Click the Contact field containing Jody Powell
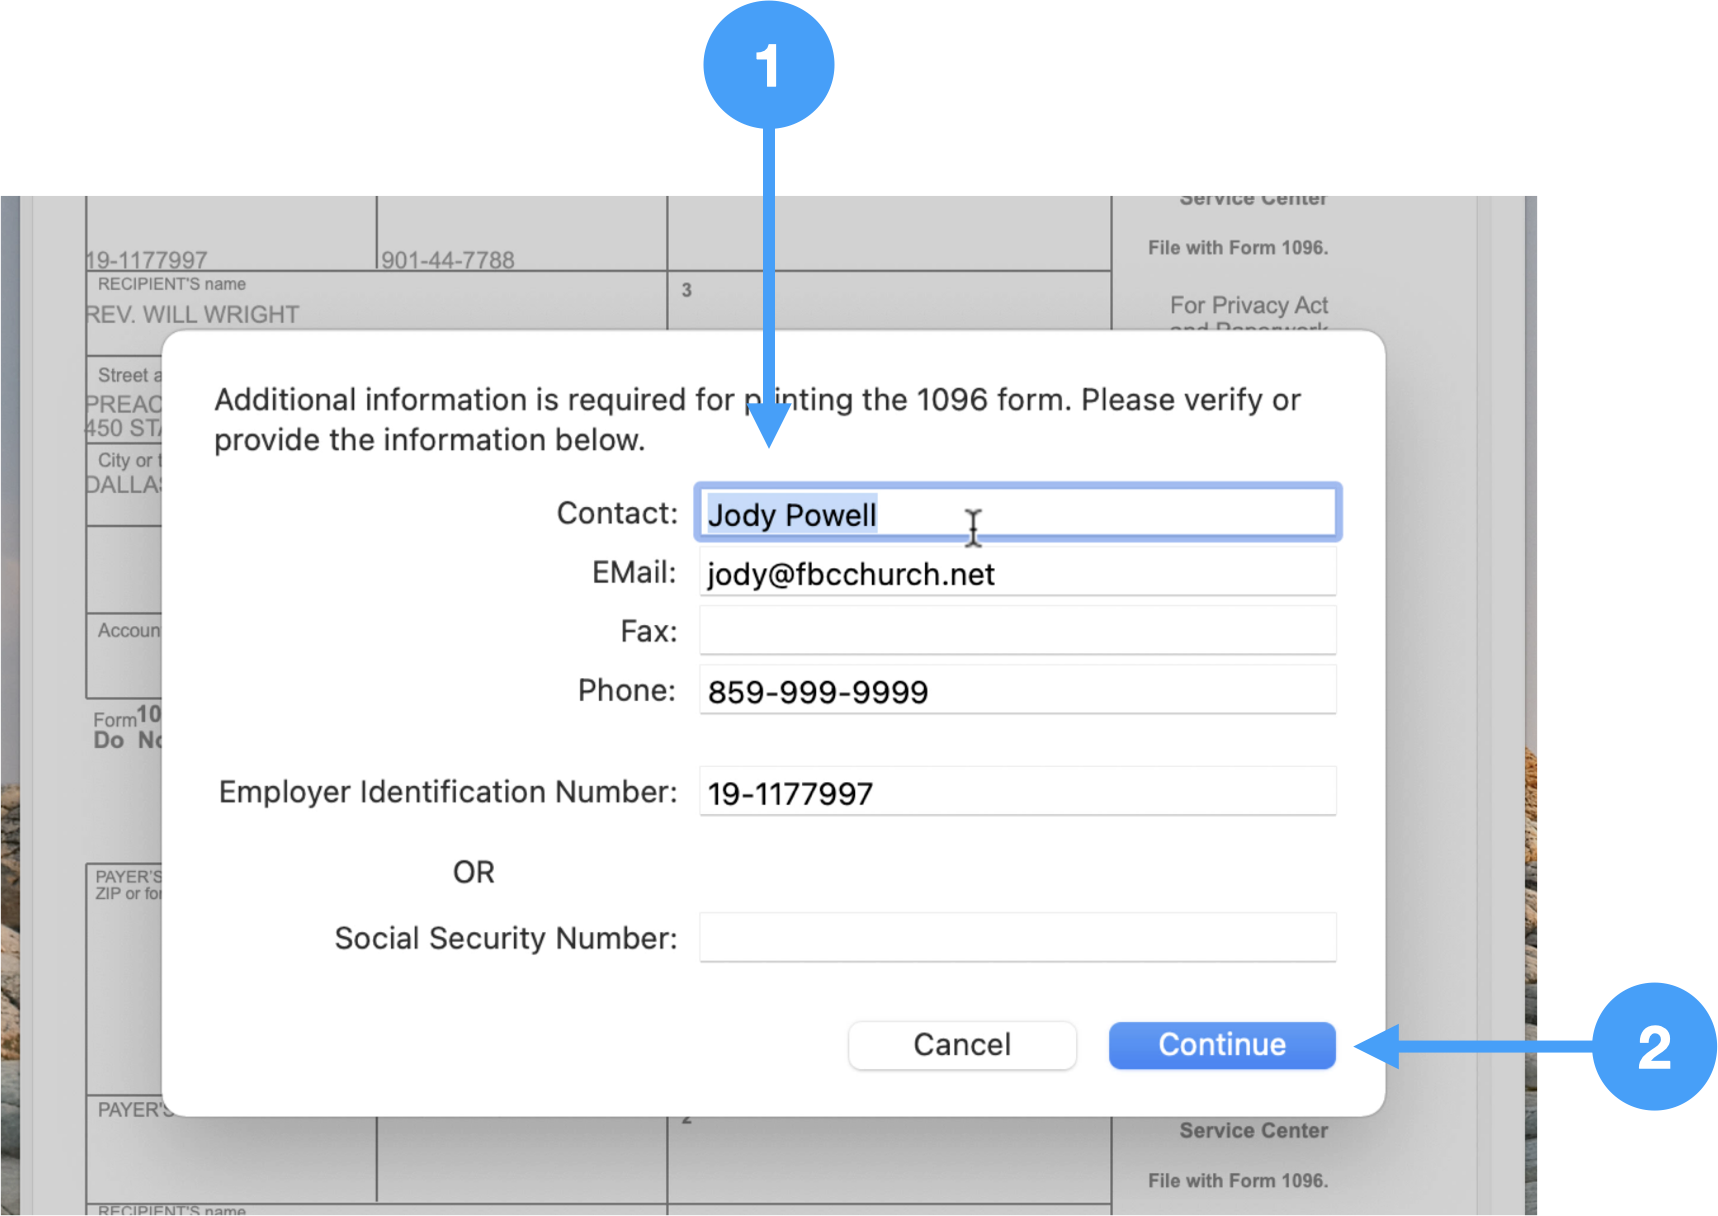Image resolution: width=1718 pixels, height=1216 pixels. (1017, 514)
